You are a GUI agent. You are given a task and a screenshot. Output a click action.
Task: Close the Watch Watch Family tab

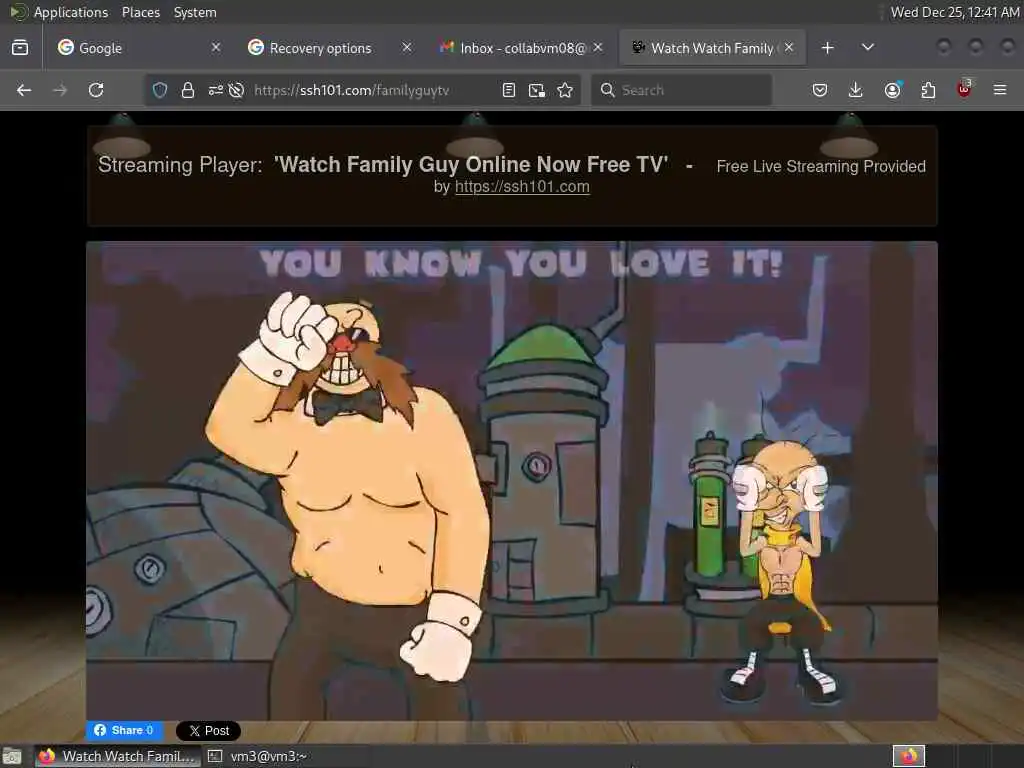789,48
